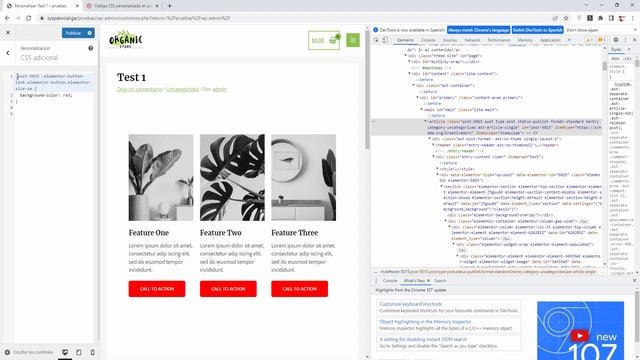Expand the header entry-header node
This screenshot has height=360, width=640.
433,145
